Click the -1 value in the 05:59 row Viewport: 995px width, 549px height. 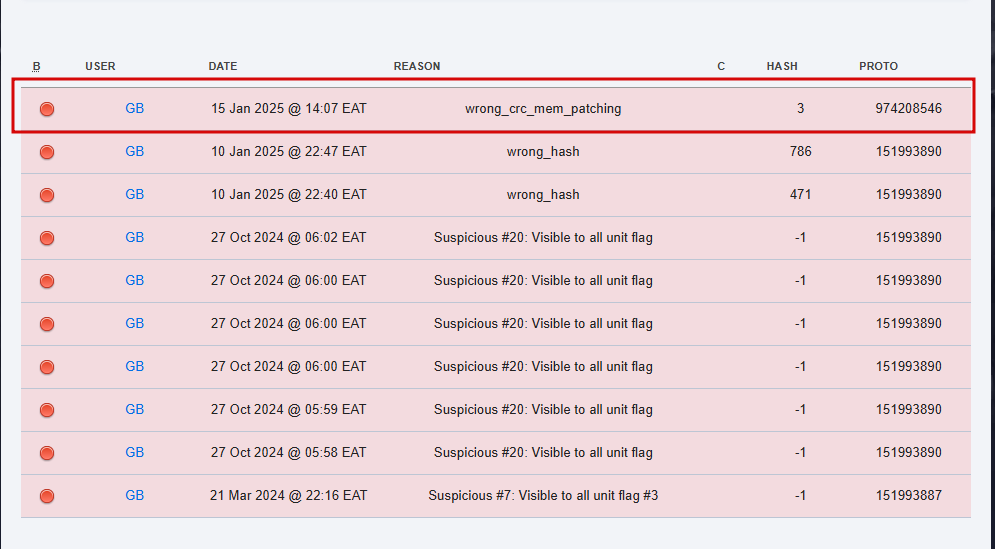pos(801,409)
